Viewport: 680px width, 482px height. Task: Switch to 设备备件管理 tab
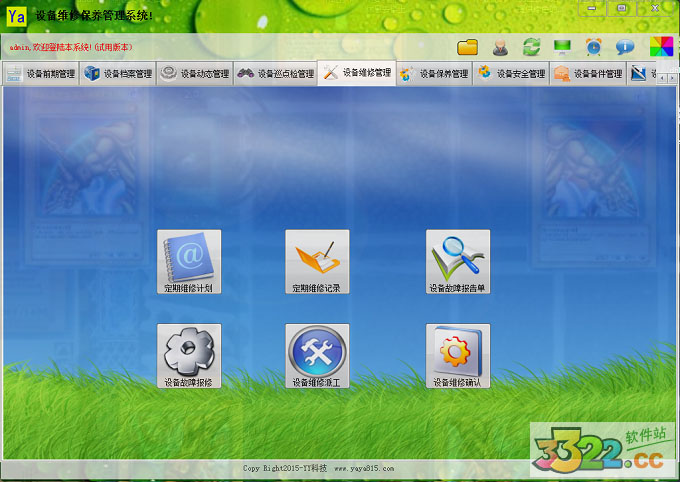click(588, 74)
